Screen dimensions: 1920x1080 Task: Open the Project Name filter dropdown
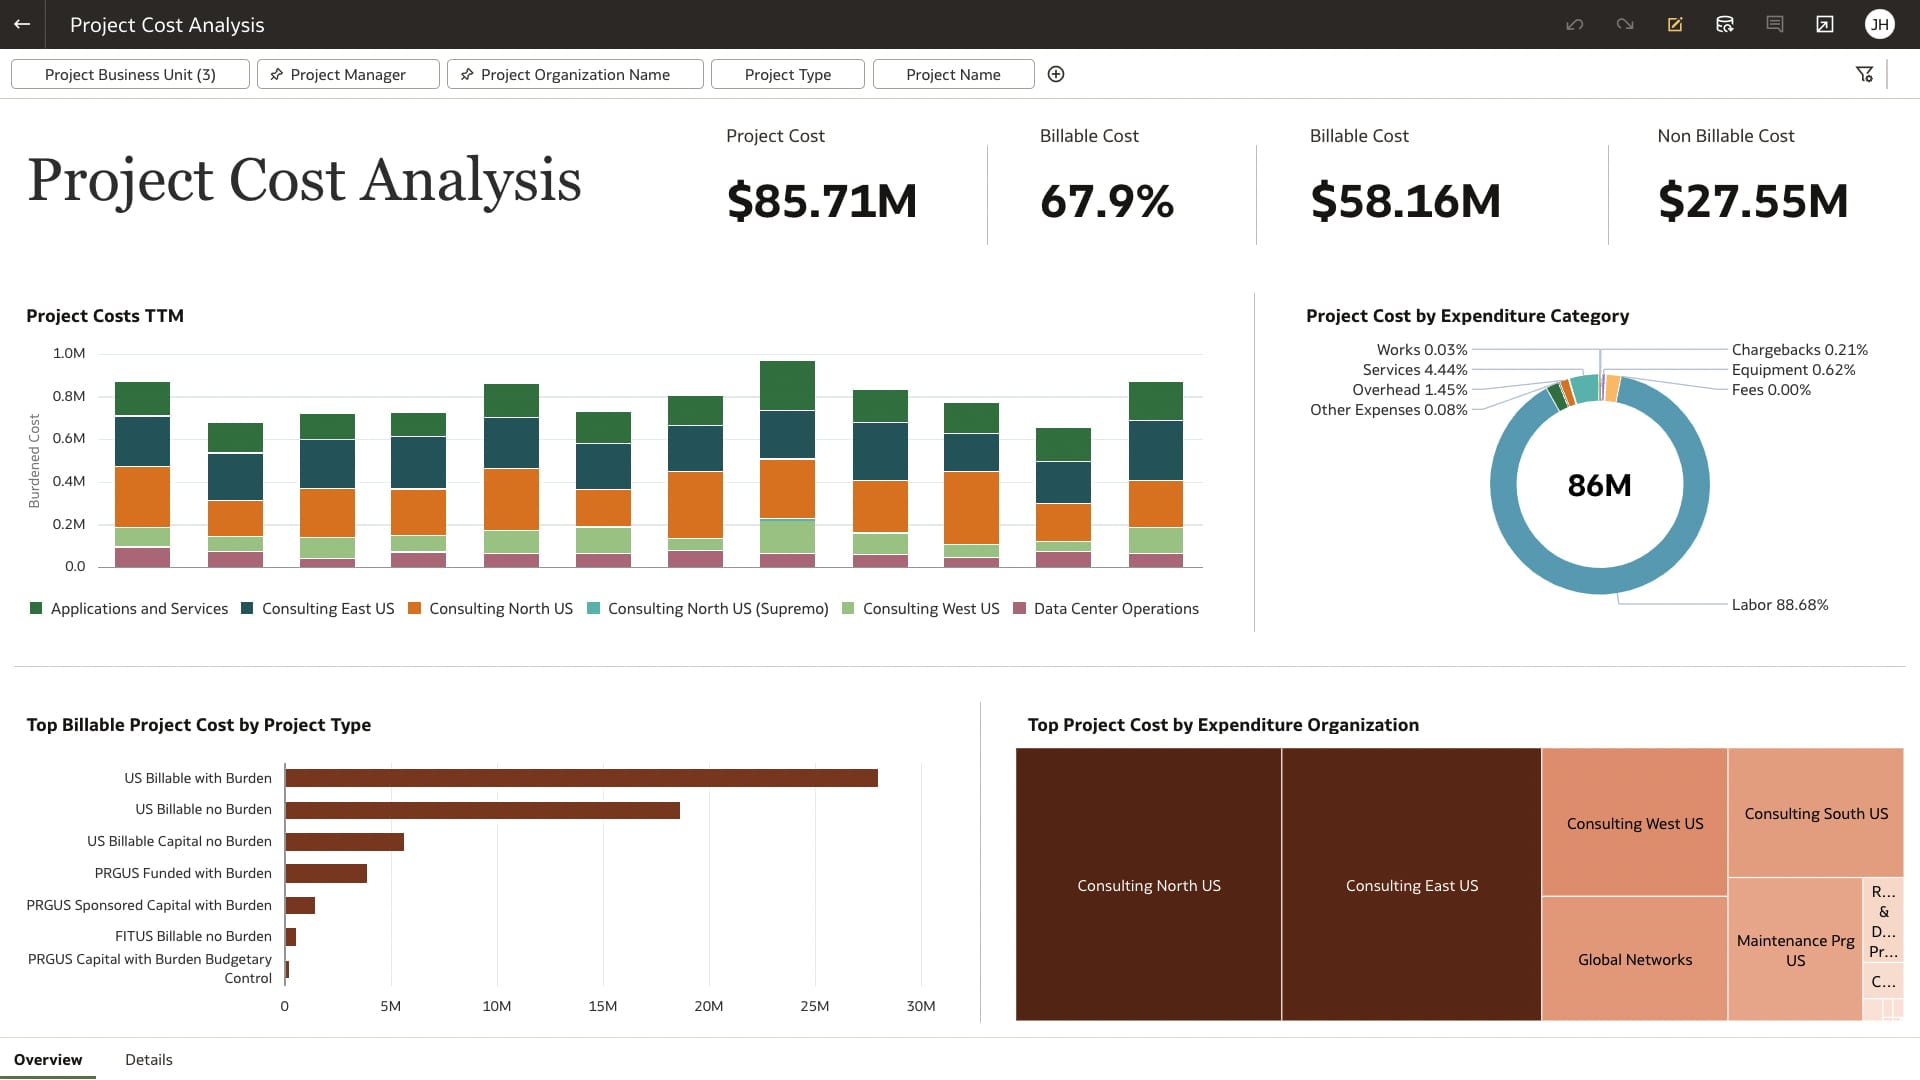coord(953,74)
